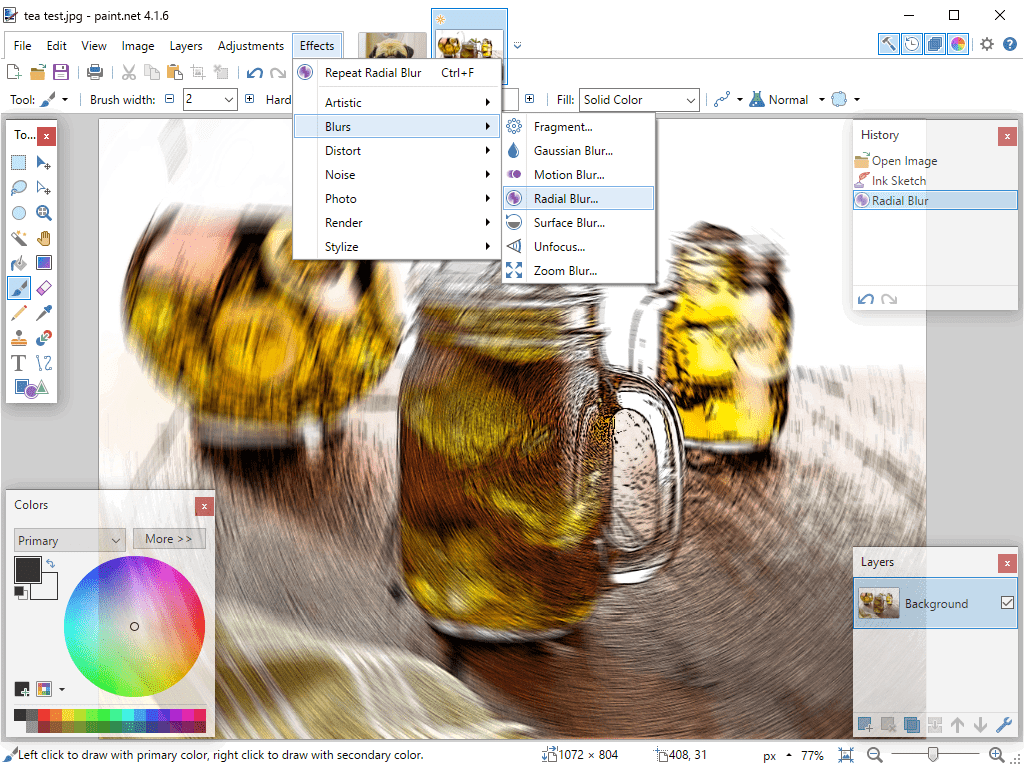The width and height of the screenshot is (1024, 768).
Task: Click the More >> button in Colors
Action: point(169,539)
